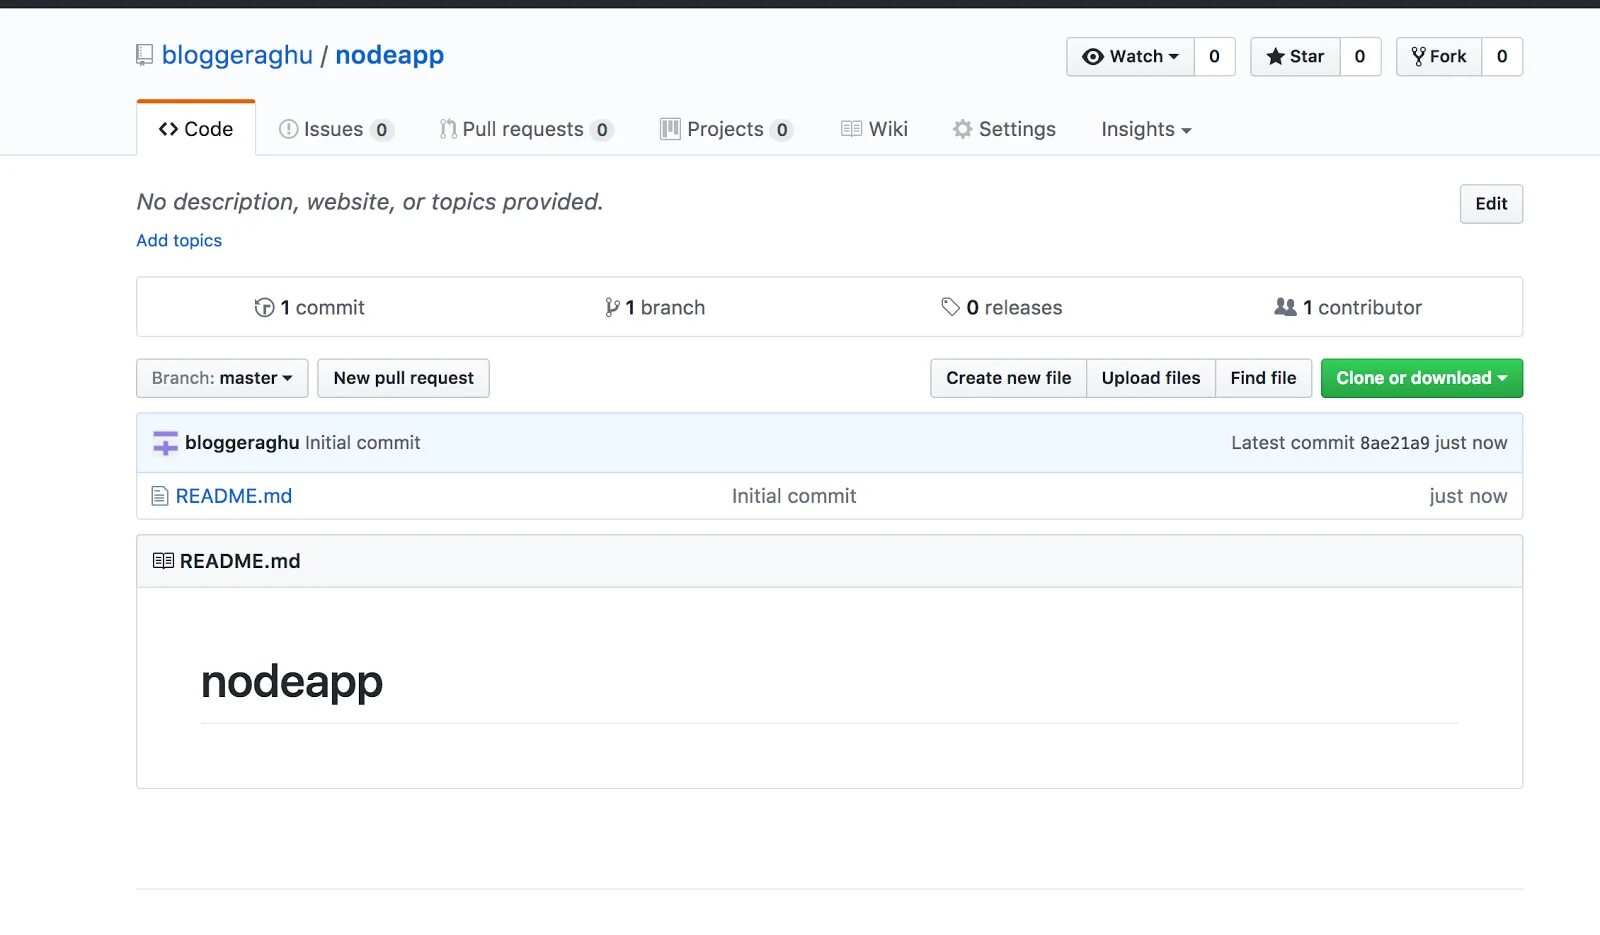Open Initial commit message in README.md row
The width and height of the screenshot is (1600, 935).
pyautogui.click(x=794, y=496)
